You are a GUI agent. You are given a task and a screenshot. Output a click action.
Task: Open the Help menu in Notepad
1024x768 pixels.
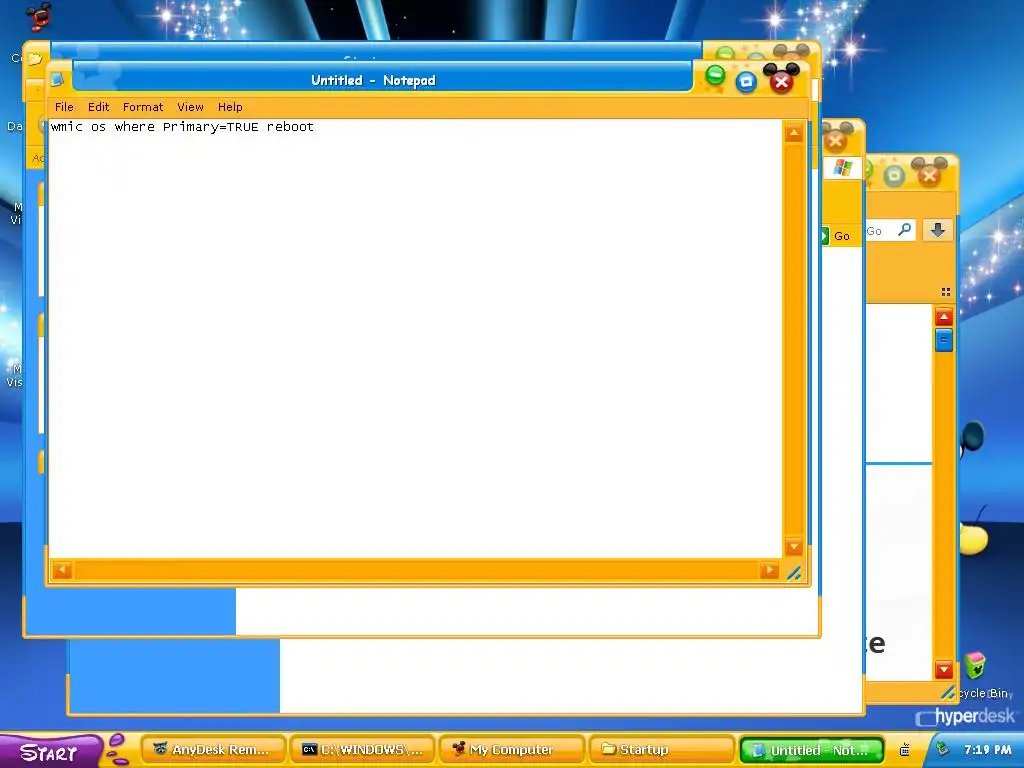tap(230, 107)
